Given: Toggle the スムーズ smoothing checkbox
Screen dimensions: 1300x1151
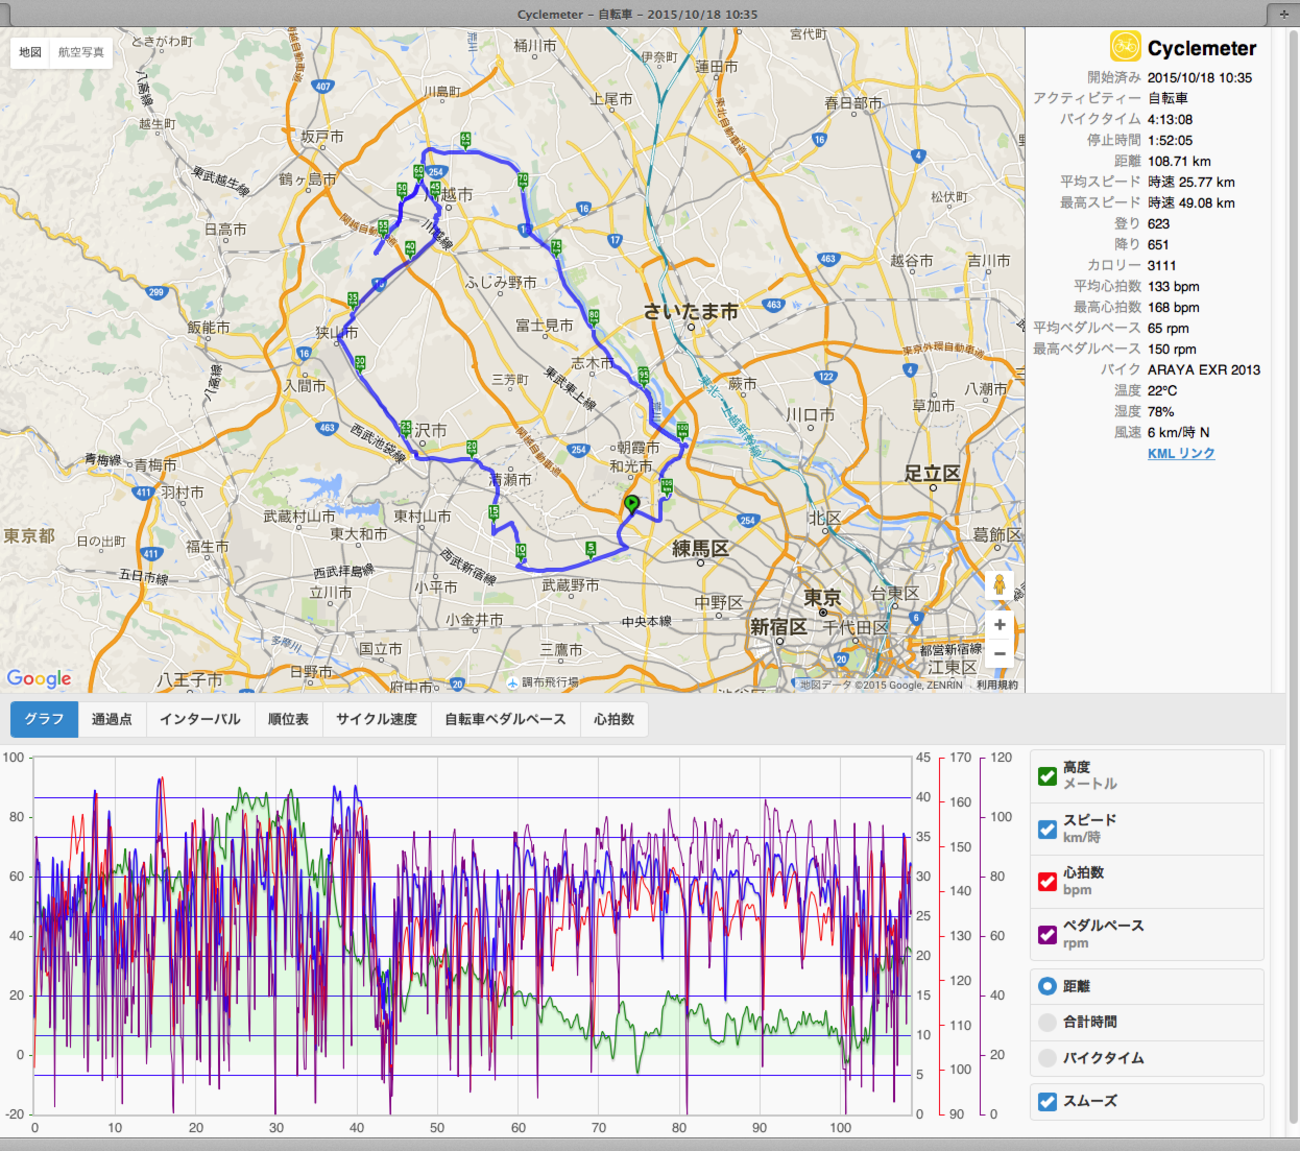Looking at the screenshot, I should tap(1047, 1101).
